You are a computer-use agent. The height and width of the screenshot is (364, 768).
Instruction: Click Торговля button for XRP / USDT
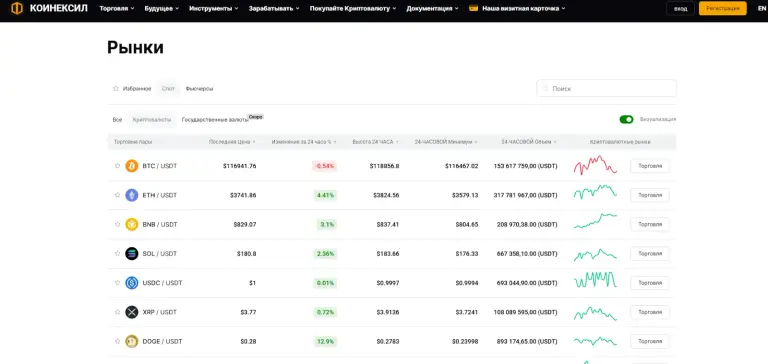tap(649, 312)
